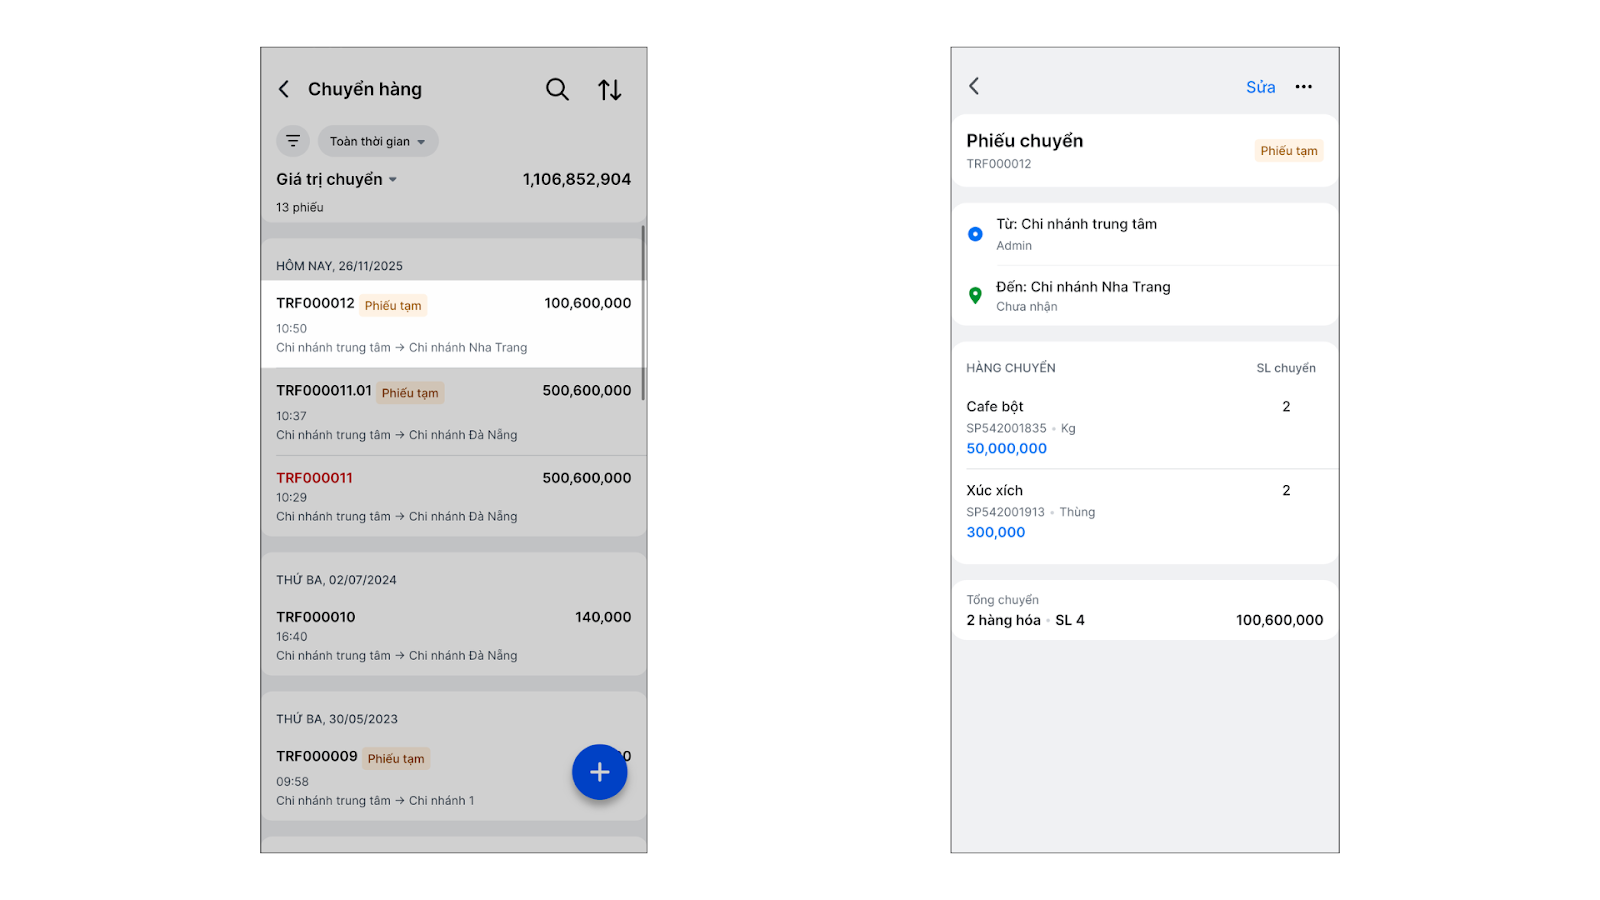The image size is (1600, 900).
Task: Select Đến: Chi nhánh Nha Trang row
Action: (x=1145, y=296)
